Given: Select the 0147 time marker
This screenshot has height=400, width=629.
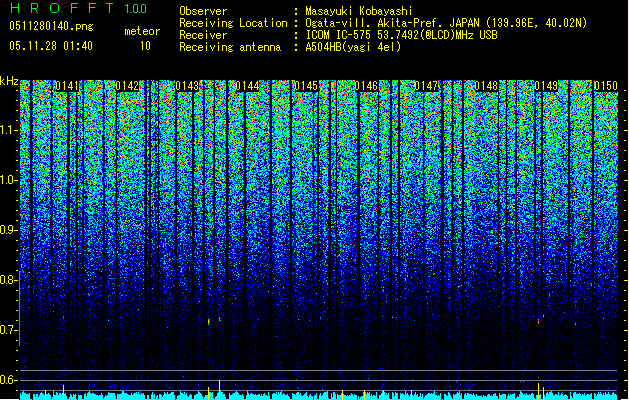Looking at the screenshot, I should (426, 86).
